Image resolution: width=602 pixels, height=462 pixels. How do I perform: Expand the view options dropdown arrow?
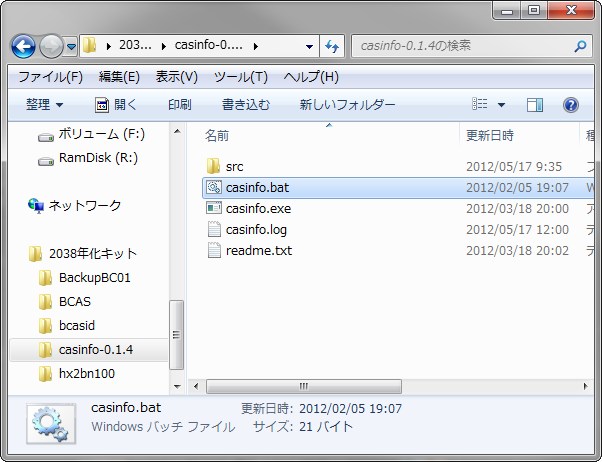click(502, 104)
